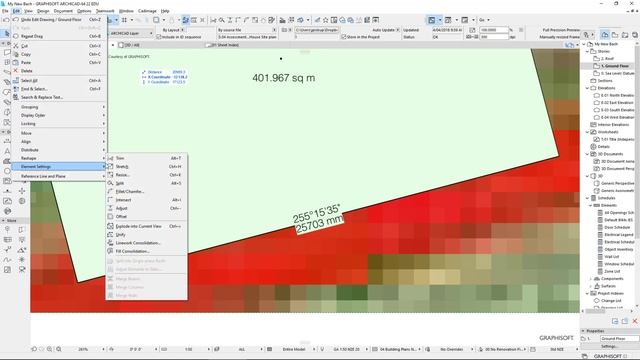Select E-01 North Elevation in Navigator

(x=617, y=96)
